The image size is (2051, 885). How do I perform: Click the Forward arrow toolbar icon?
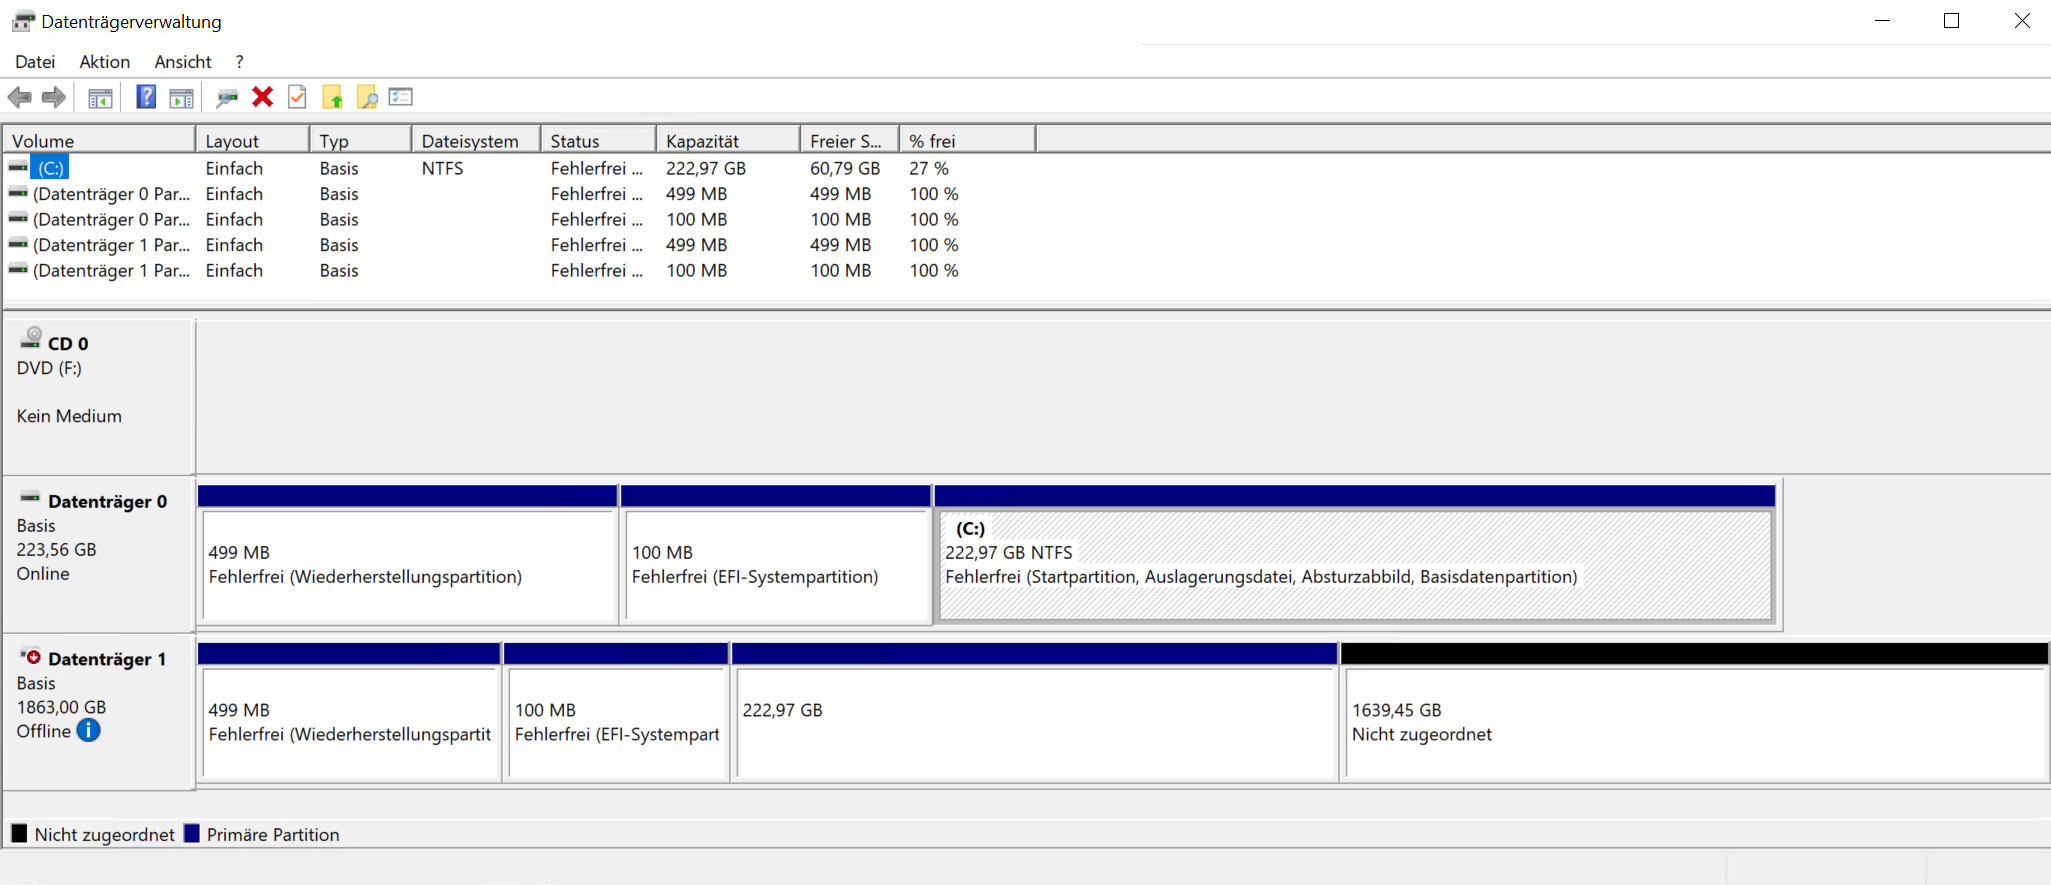pyautogui.click(x=54, y=97)
